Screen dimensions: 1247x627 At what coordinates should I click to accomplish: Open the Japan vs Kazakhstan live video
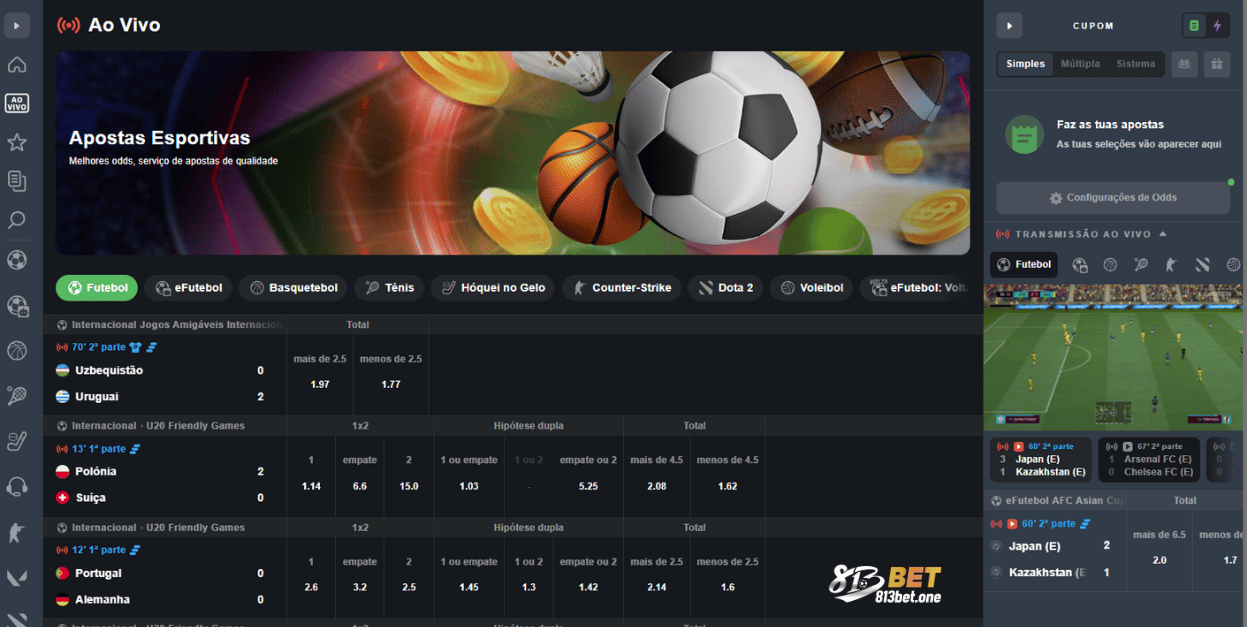pos(1041,459)
